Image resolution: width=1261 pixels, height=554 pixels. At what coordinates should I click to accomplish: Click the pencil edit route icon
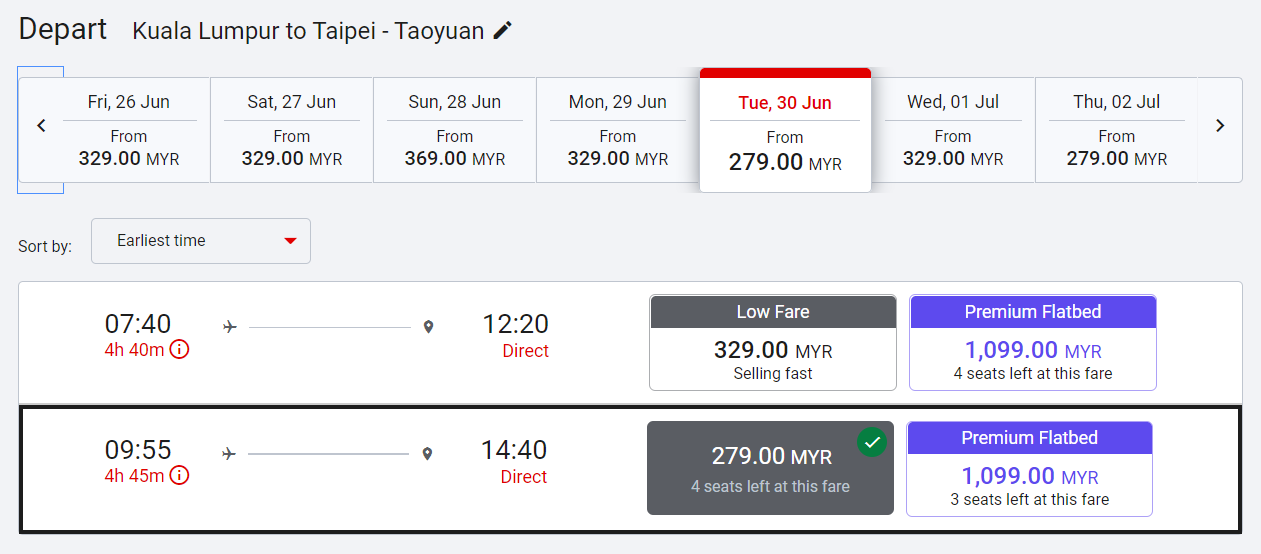pos(502,31)
